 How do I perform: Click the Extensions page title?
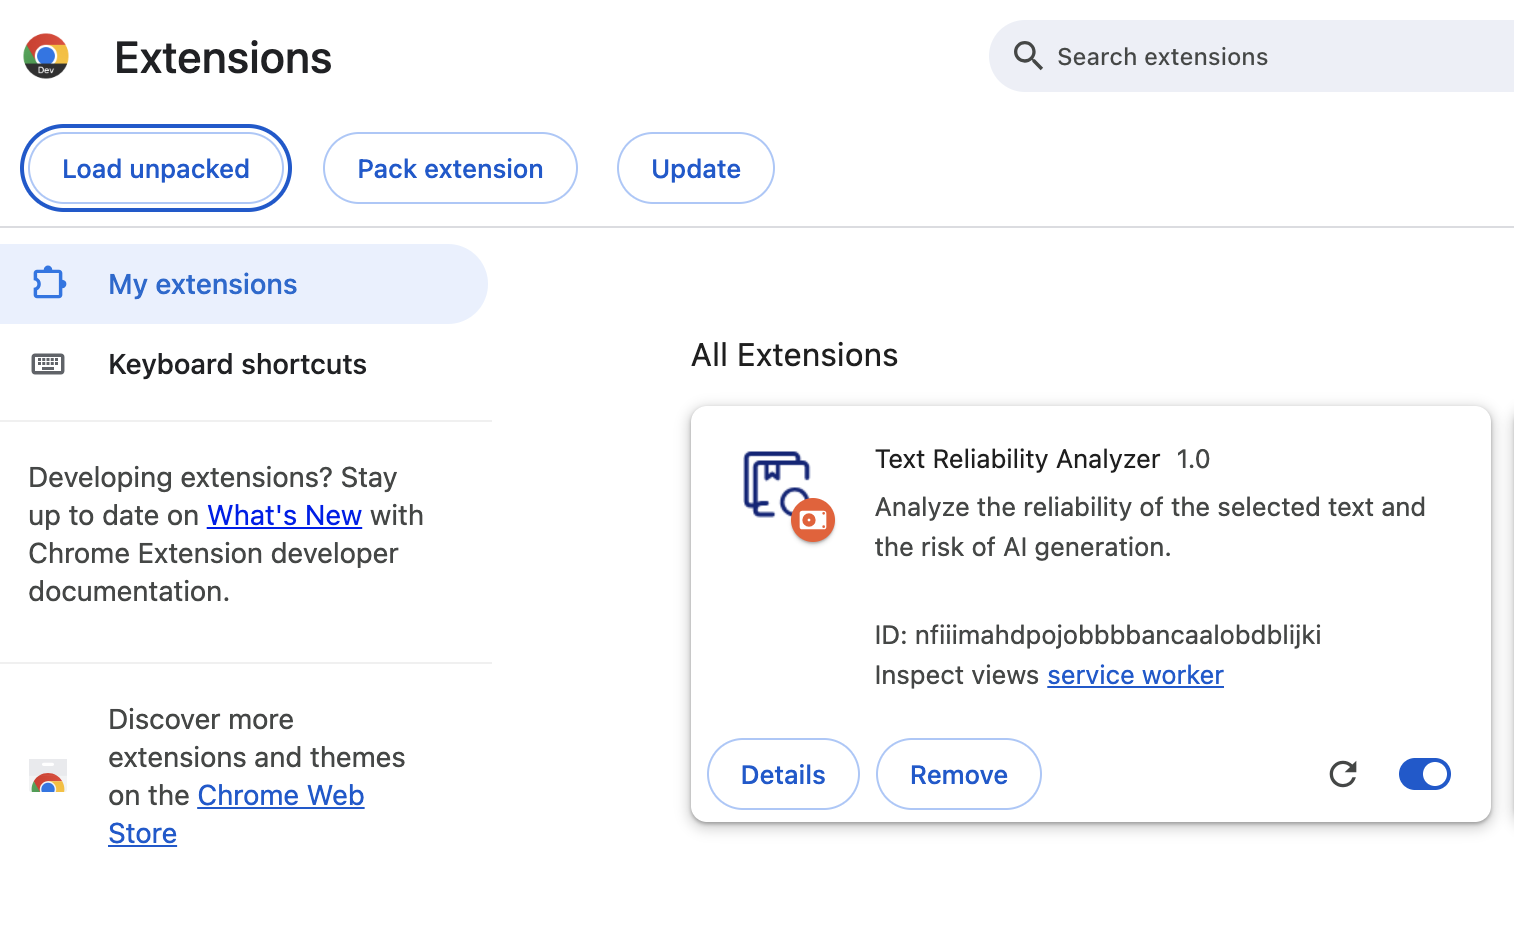(223, 58)
